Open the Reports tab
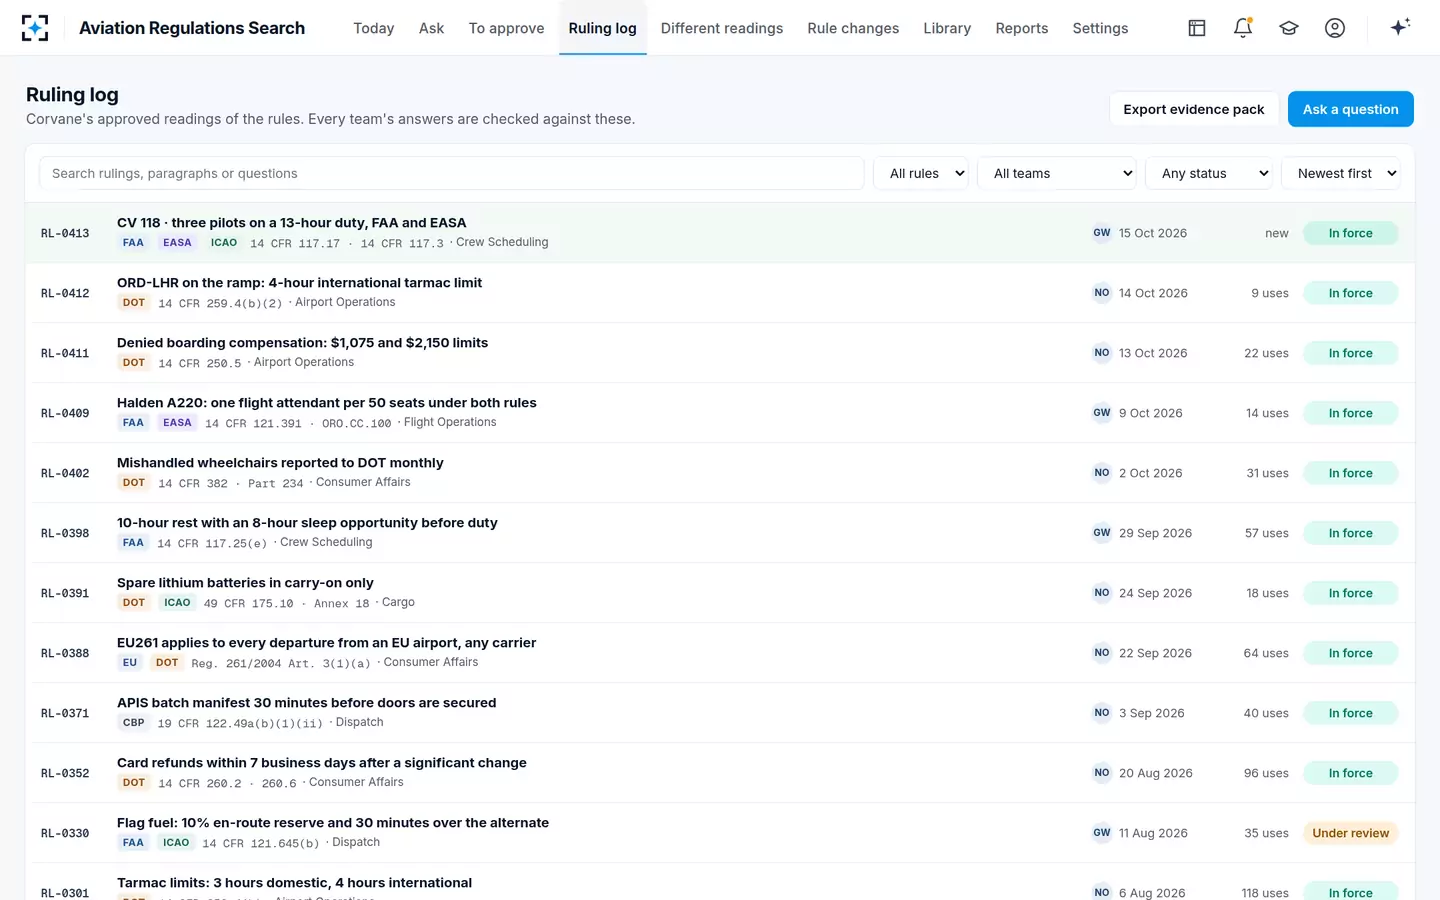1440x900 pixels. pyautogui.click(x=1022, y=28)
